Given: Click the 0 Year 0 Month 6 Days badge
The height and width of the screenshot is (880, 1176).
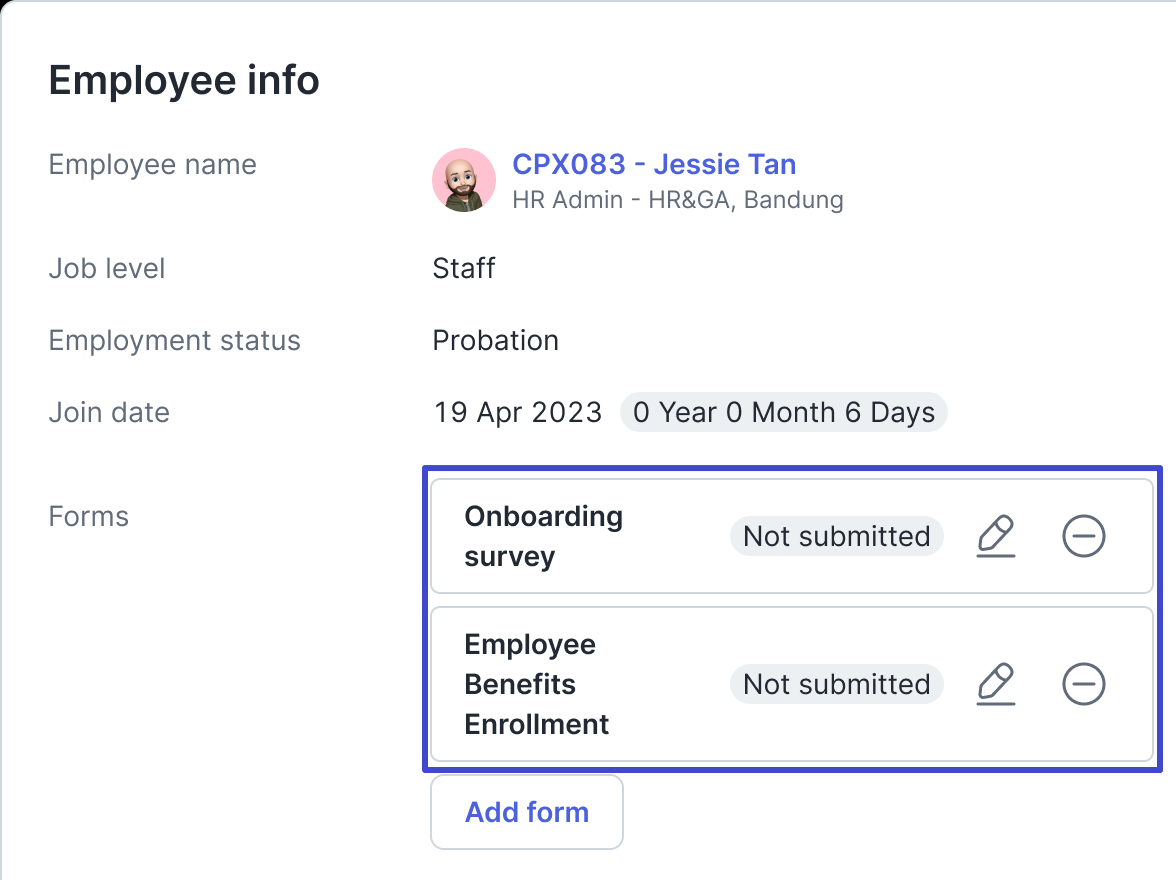Looking at the screenshot, I should (784, 412).
